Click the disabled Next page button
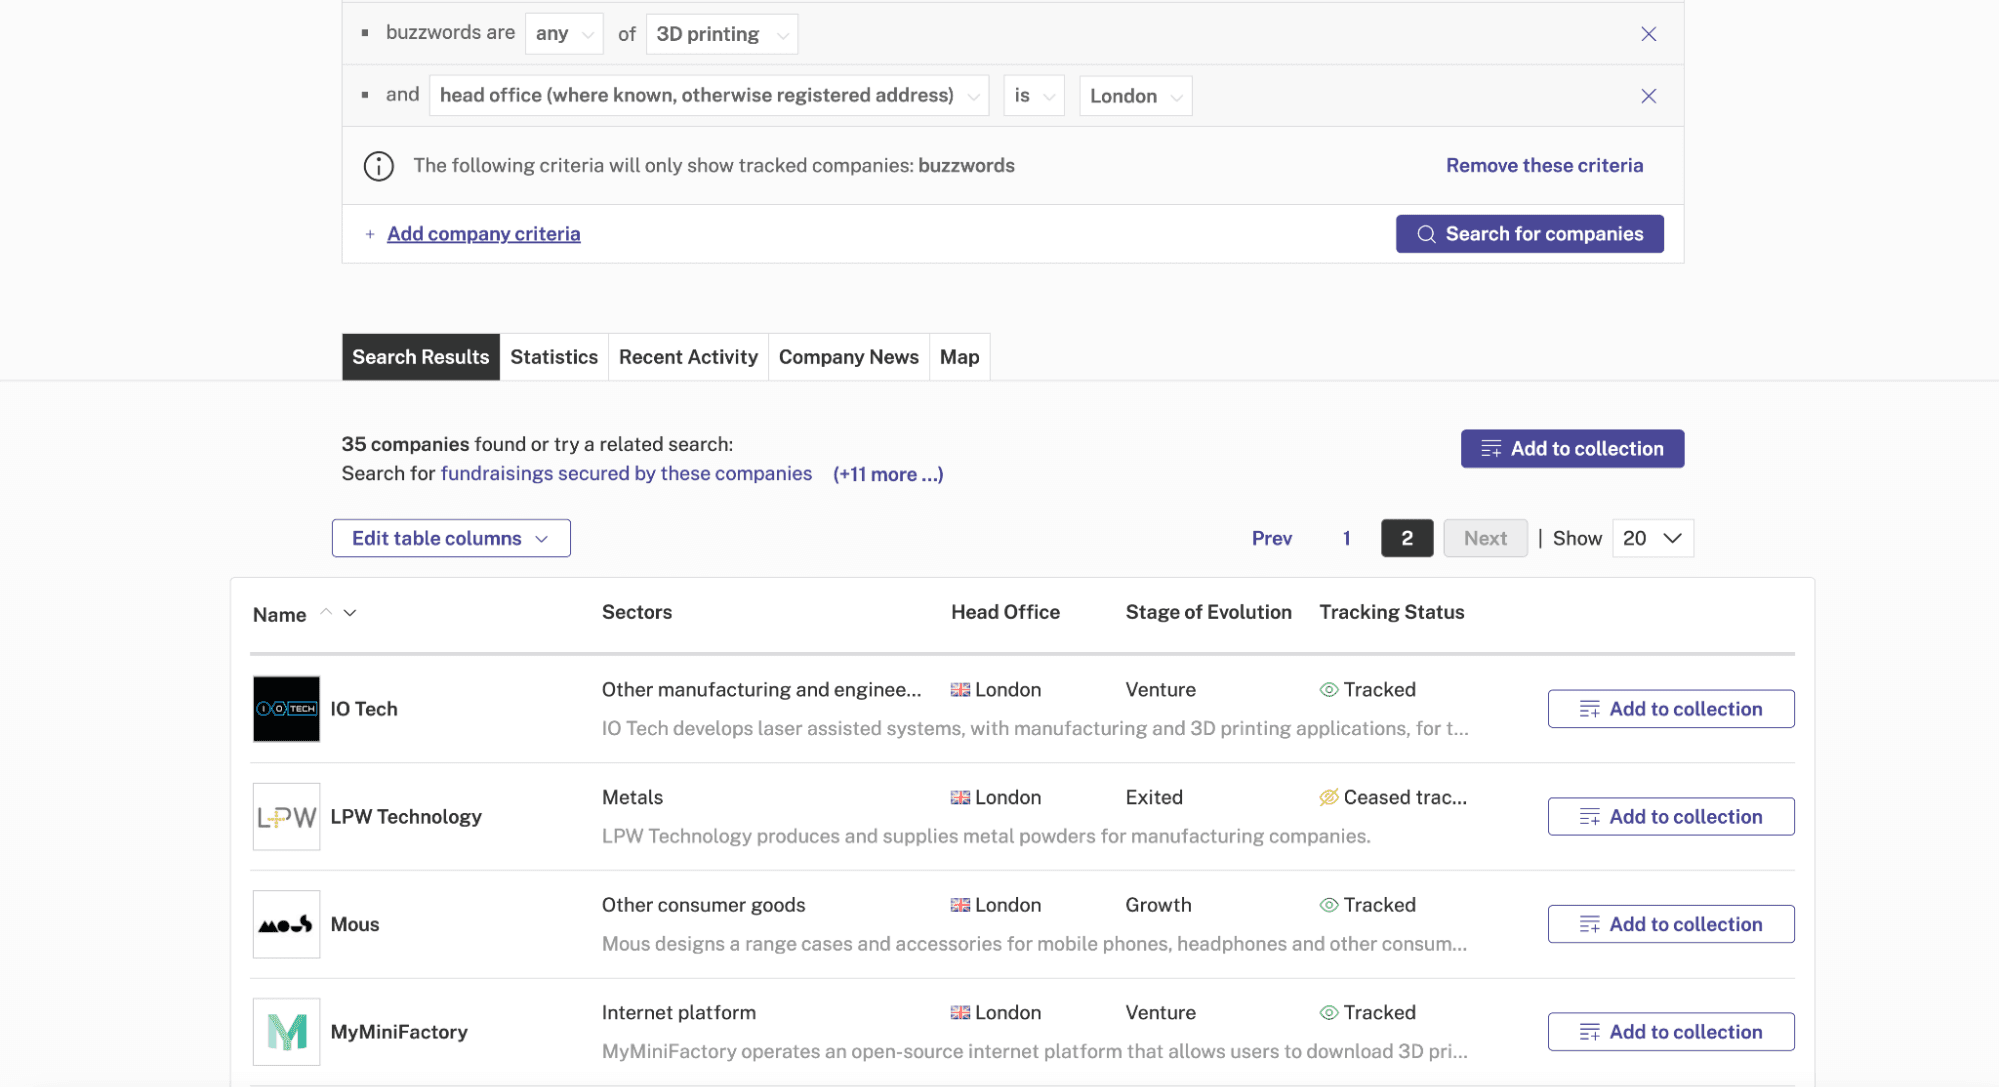Screen dimensions: 1999x1088 pos(1485,538)
